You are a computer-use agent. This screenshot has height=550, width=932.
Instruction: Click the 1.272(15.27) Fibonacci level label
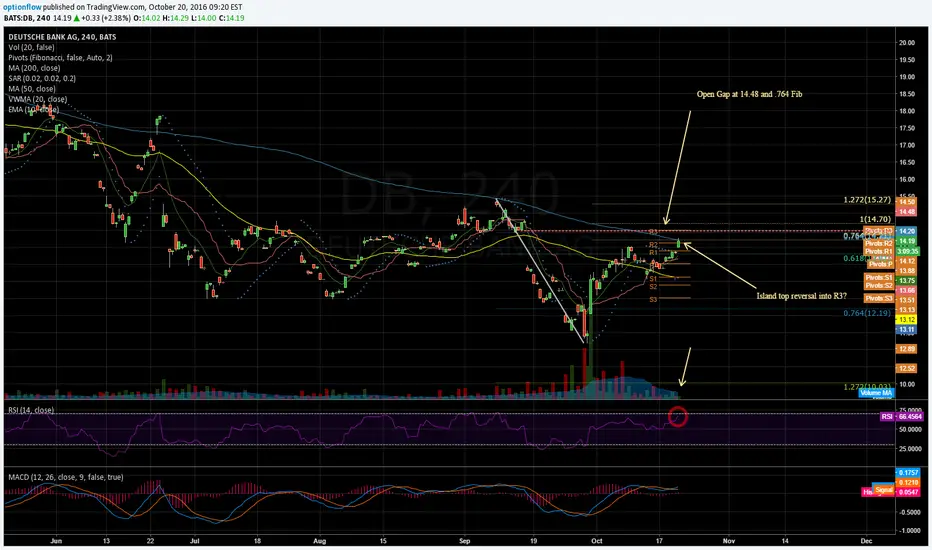[x=867, y=200]
